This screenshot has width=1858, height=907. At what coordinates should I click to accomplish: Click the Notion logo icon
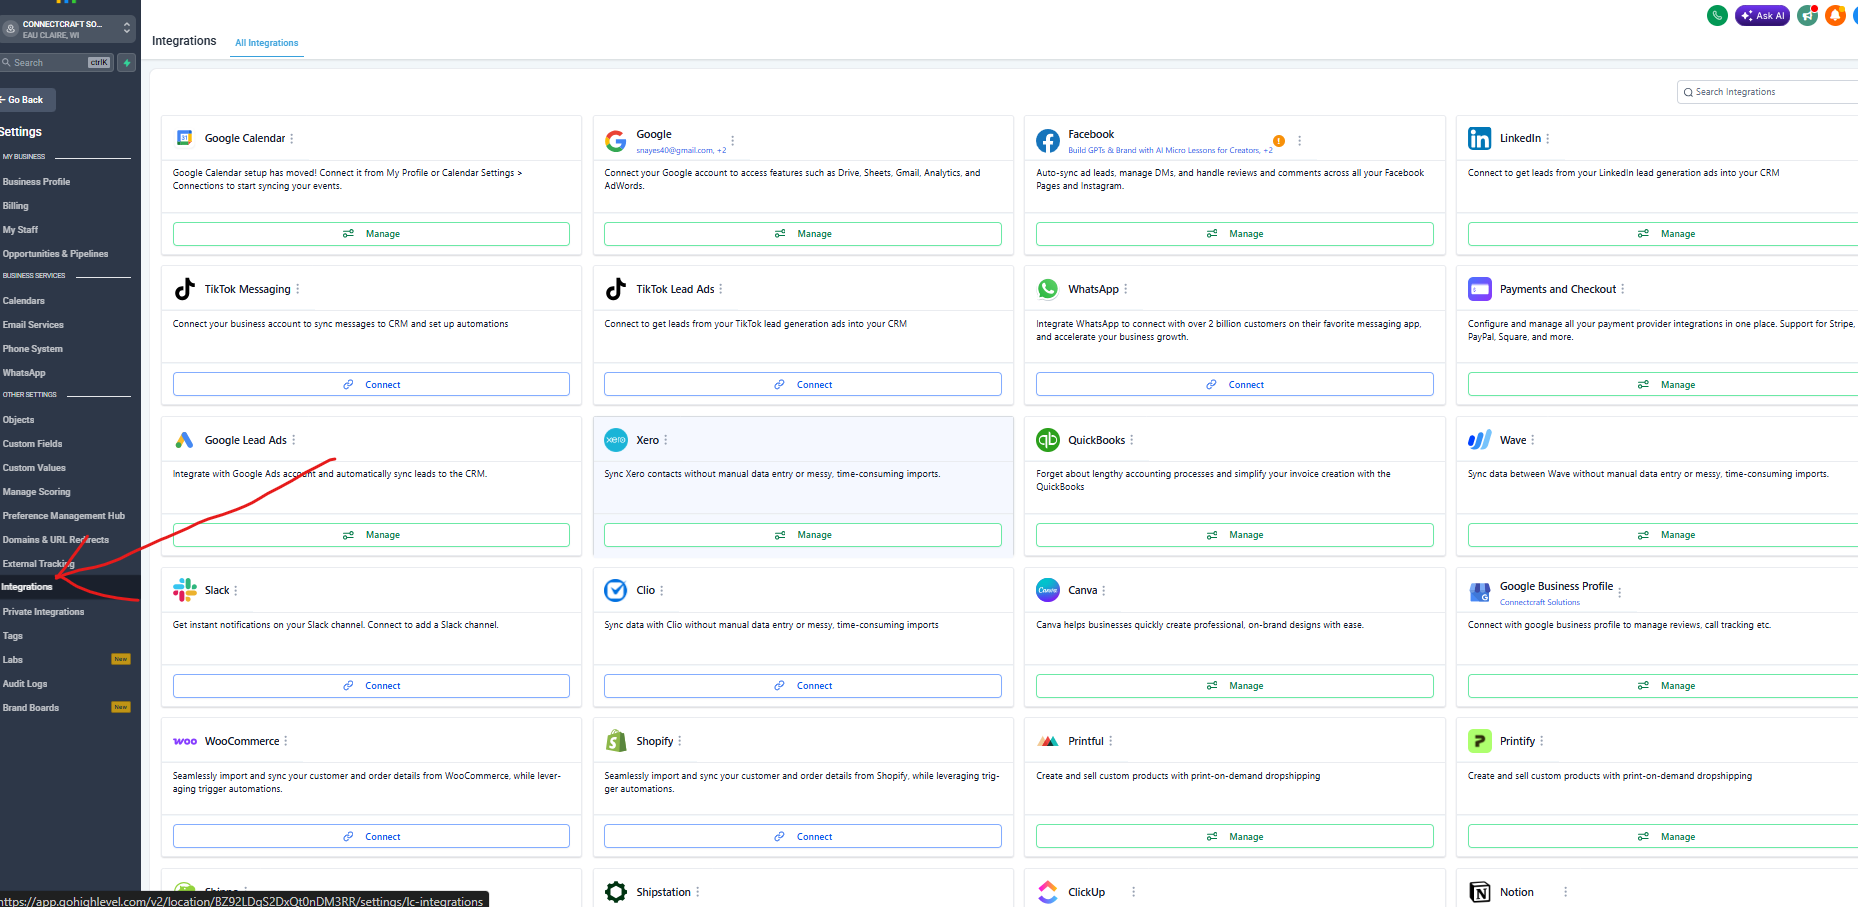1480,892
